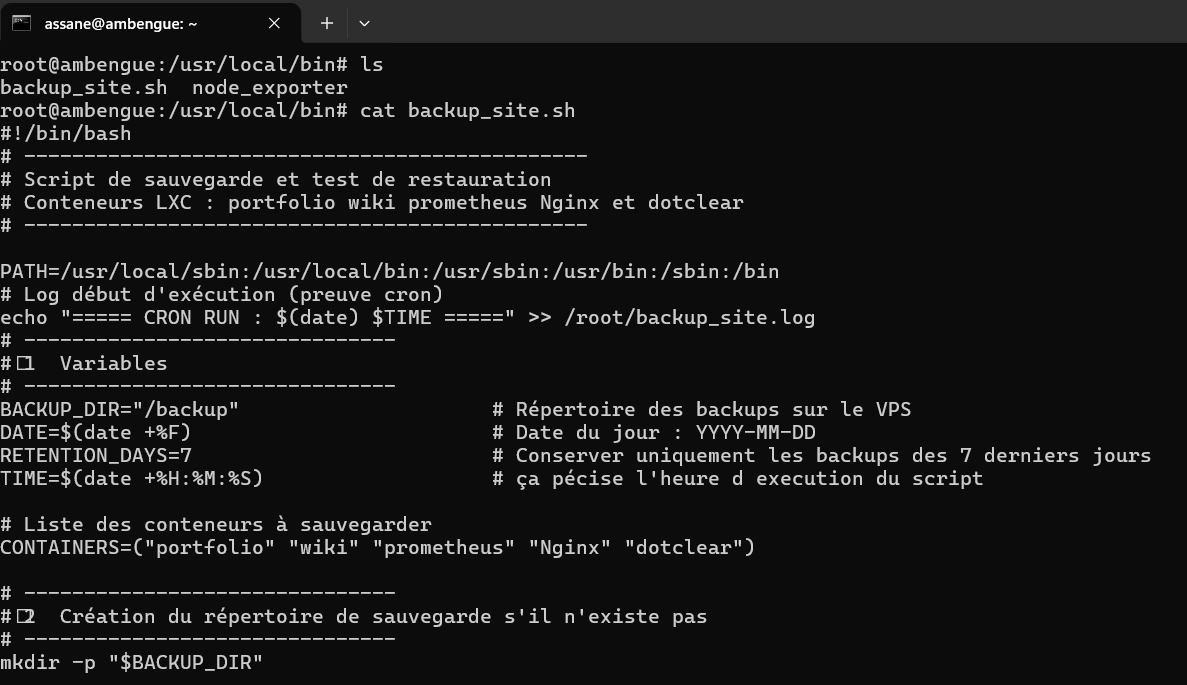
Task: Click the TIME=$(date +%H:%M:%S) line
Action: (132, 479)
